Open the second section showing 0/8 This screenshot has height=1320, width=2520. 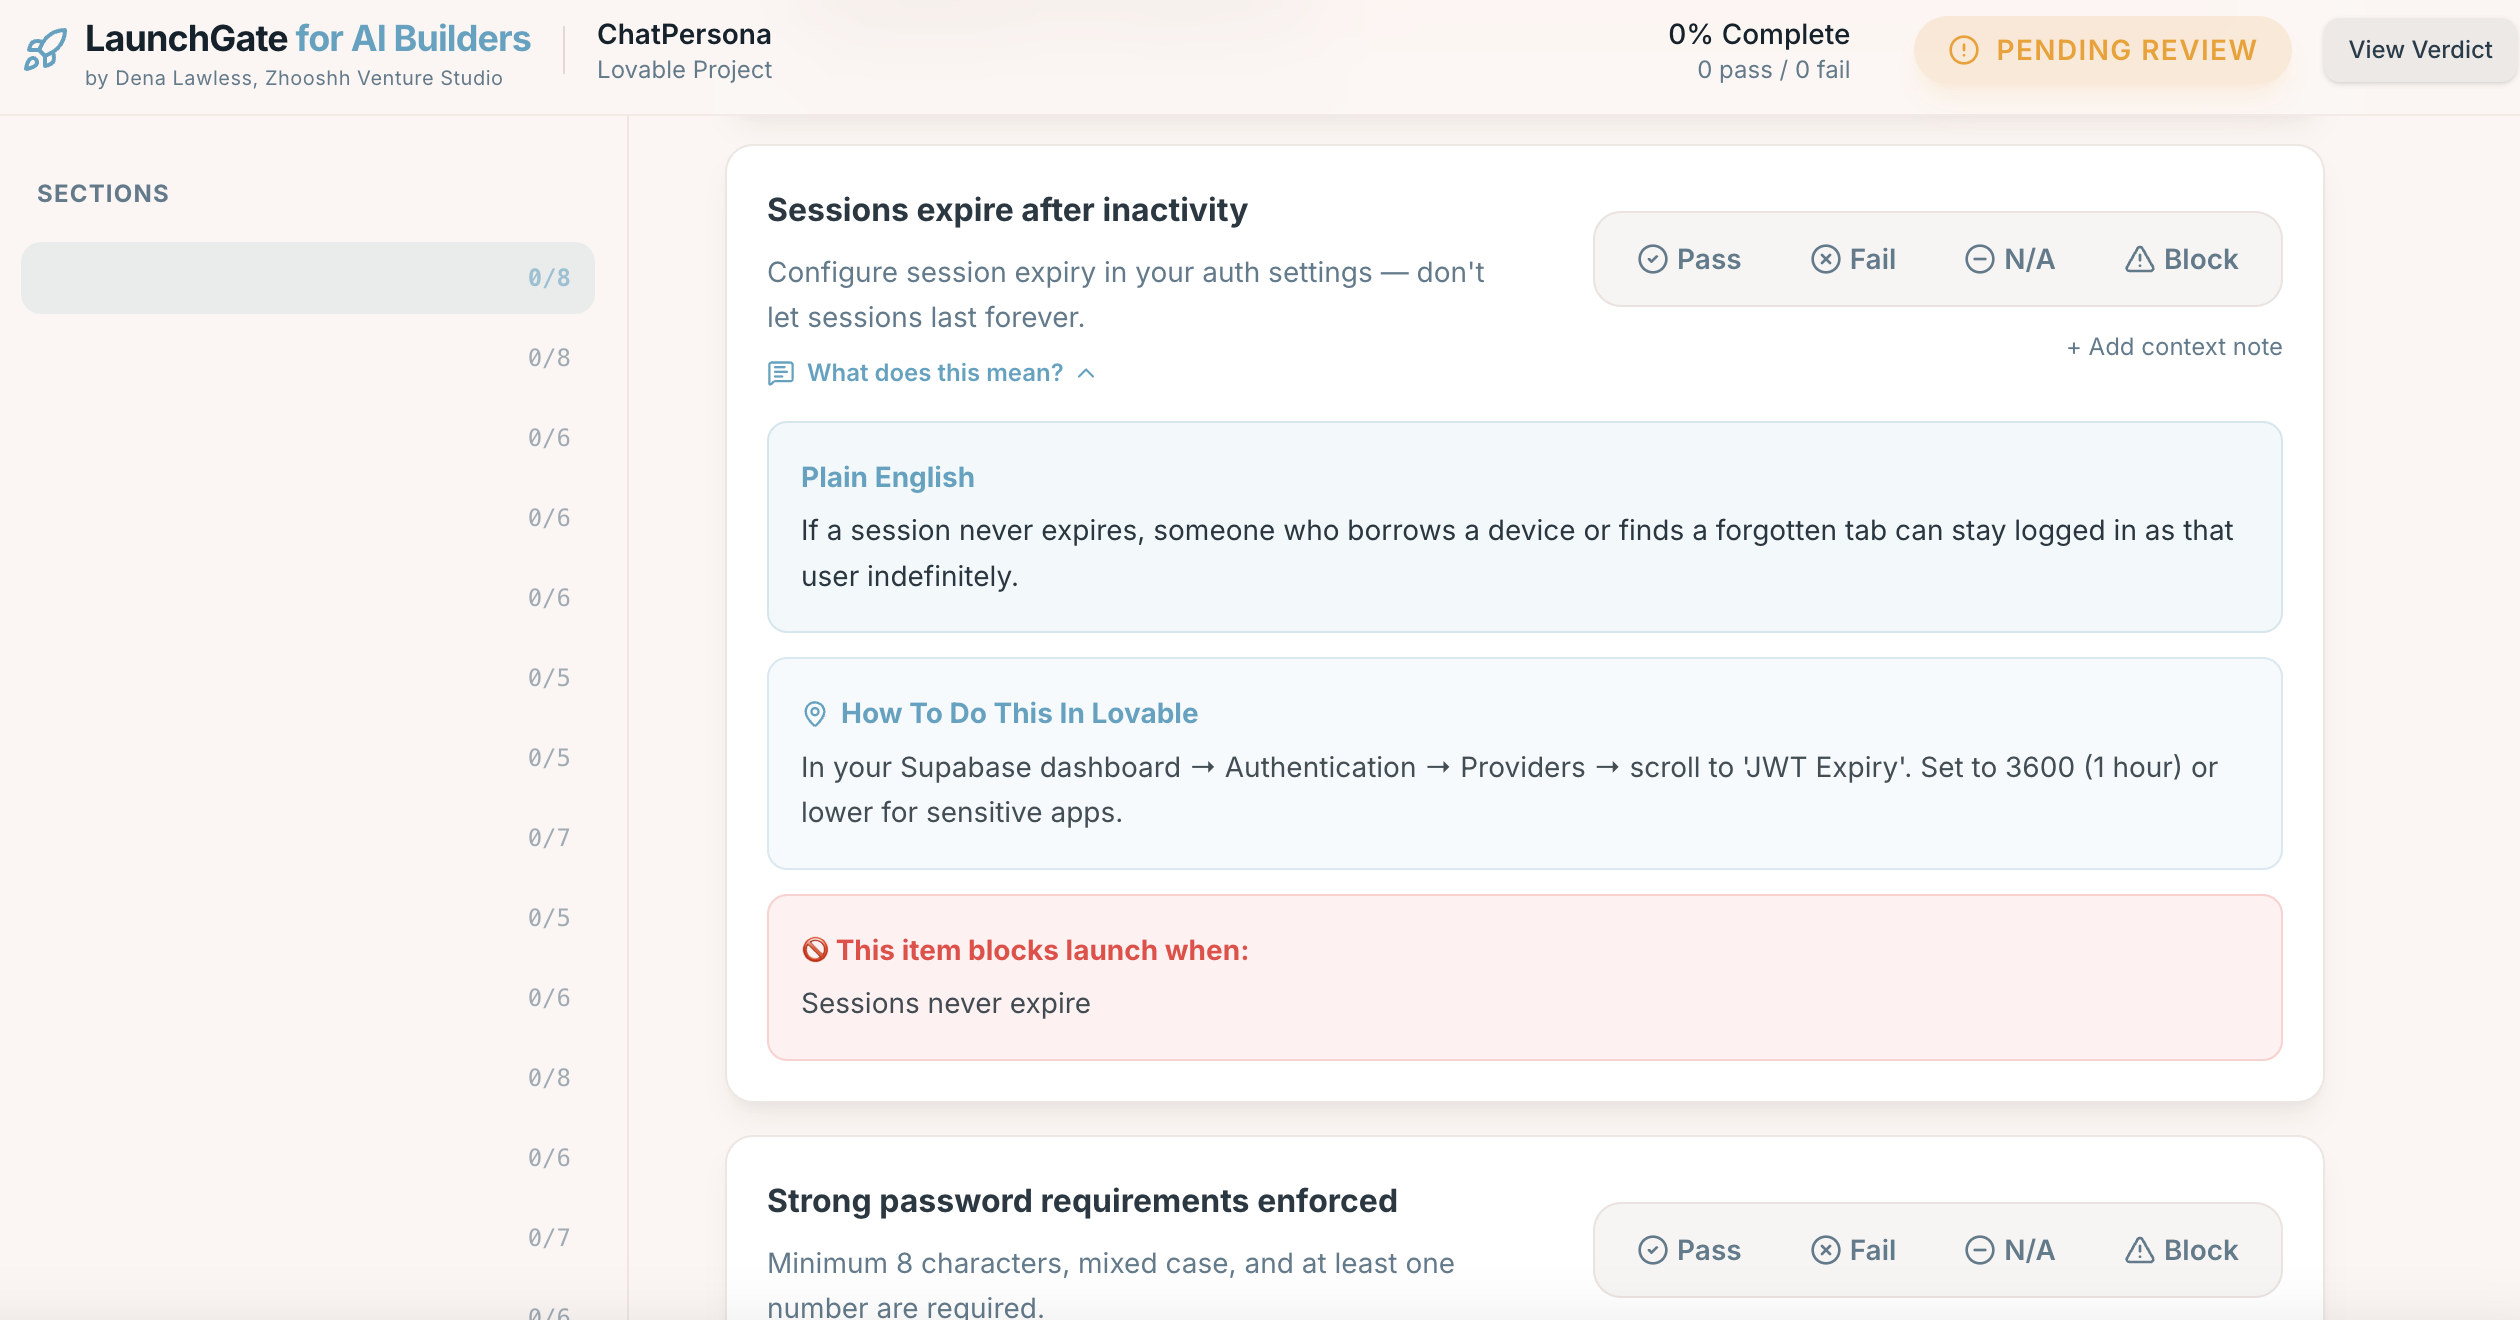coord(308,358)
